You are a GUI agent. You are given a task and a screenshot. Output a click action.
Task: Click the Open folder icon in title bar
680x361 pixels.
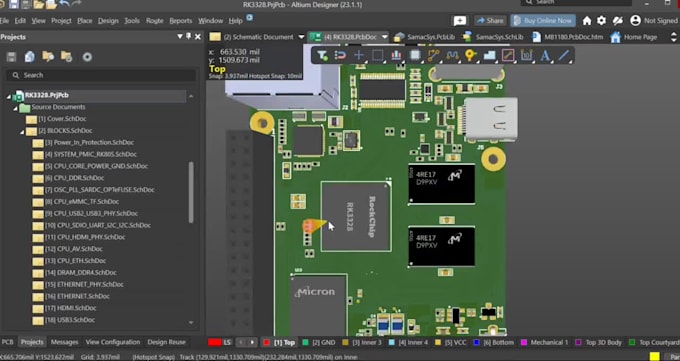pos(39,4)
